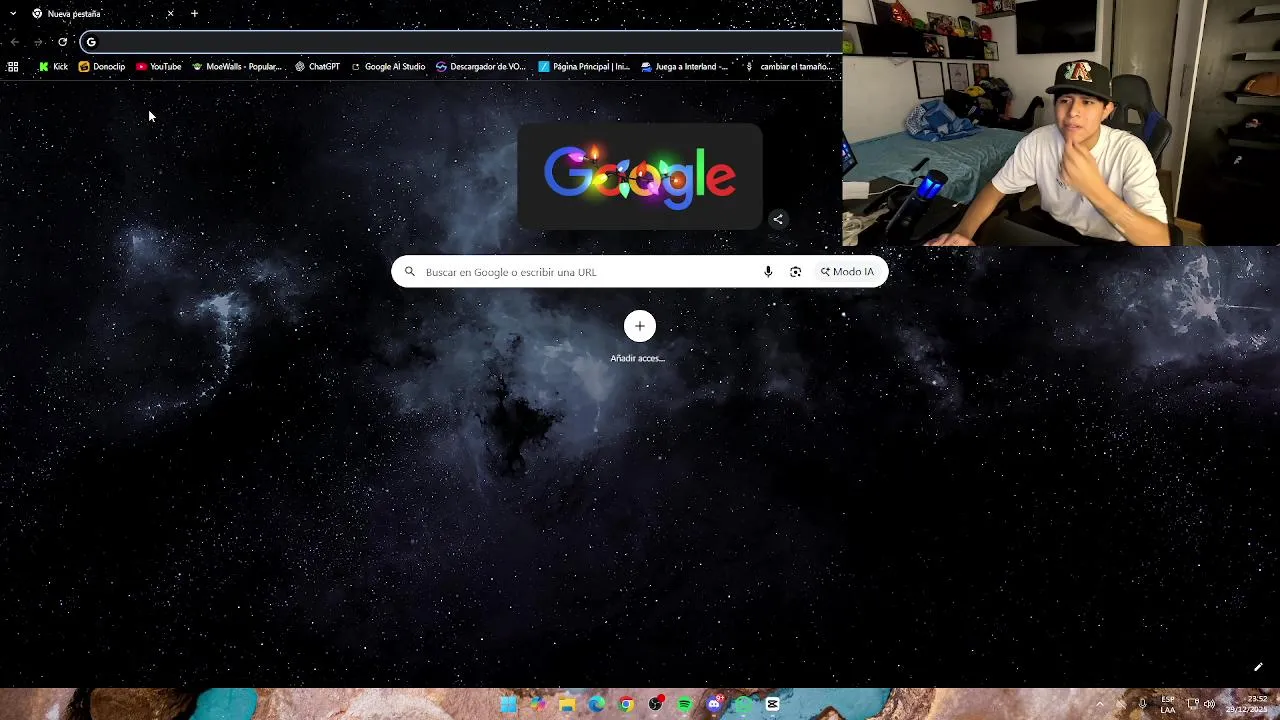The width and height of the screenshot is (1280, 720).
Task: Open the Kick bookmark
Action: coord(53,67)
